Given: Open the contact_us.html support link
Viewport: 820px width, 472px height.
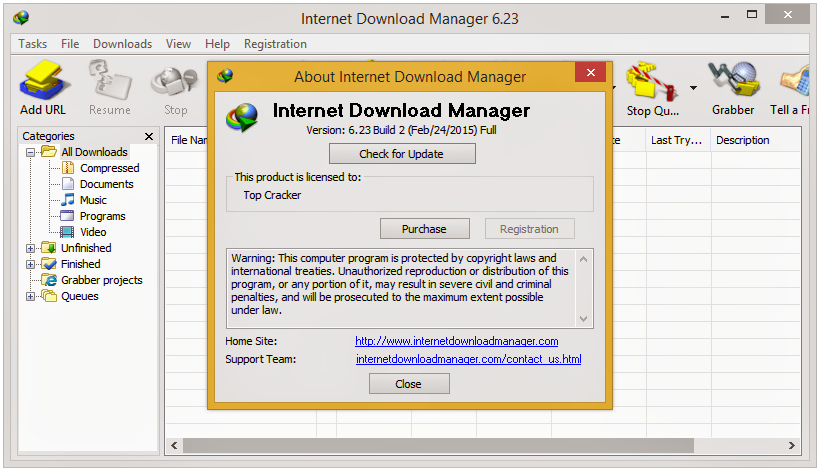Looking at the screenshot, I should click(x=469, y=359).
